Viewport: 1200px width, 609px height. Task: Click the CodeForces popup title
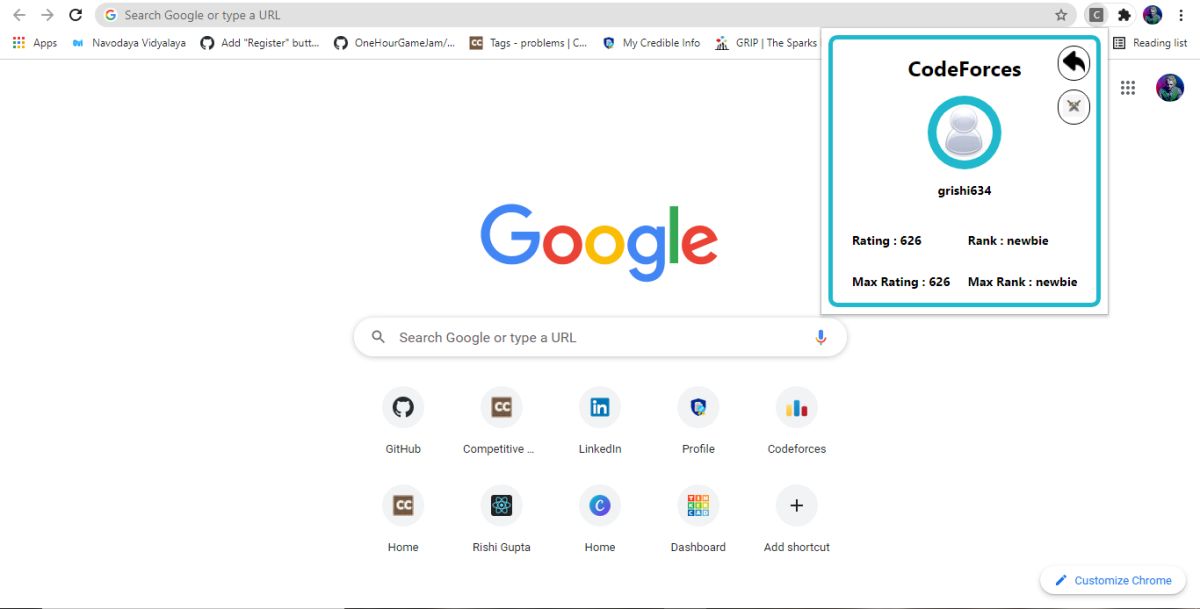[964, 69]
